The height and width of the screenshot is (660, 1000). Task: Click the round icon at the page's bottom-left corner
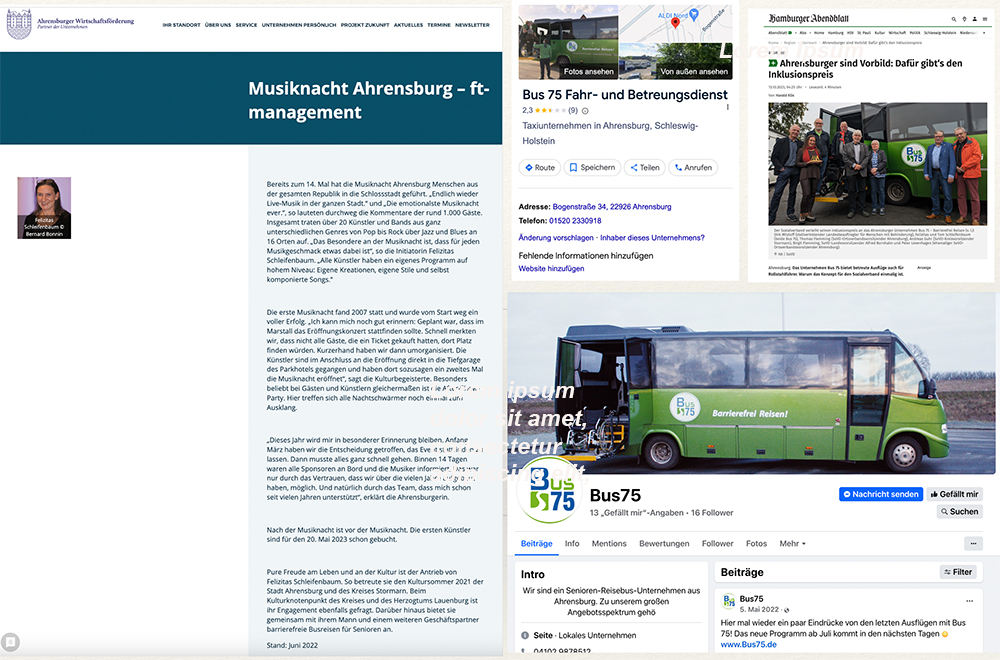point(10,642)
